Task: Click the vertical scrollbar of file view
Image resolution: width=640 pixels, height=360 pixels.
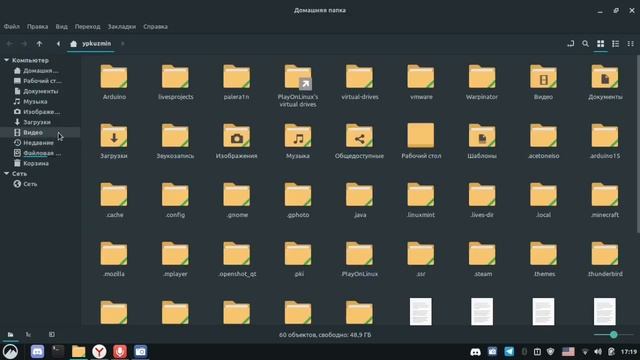Action: point(638,145)
